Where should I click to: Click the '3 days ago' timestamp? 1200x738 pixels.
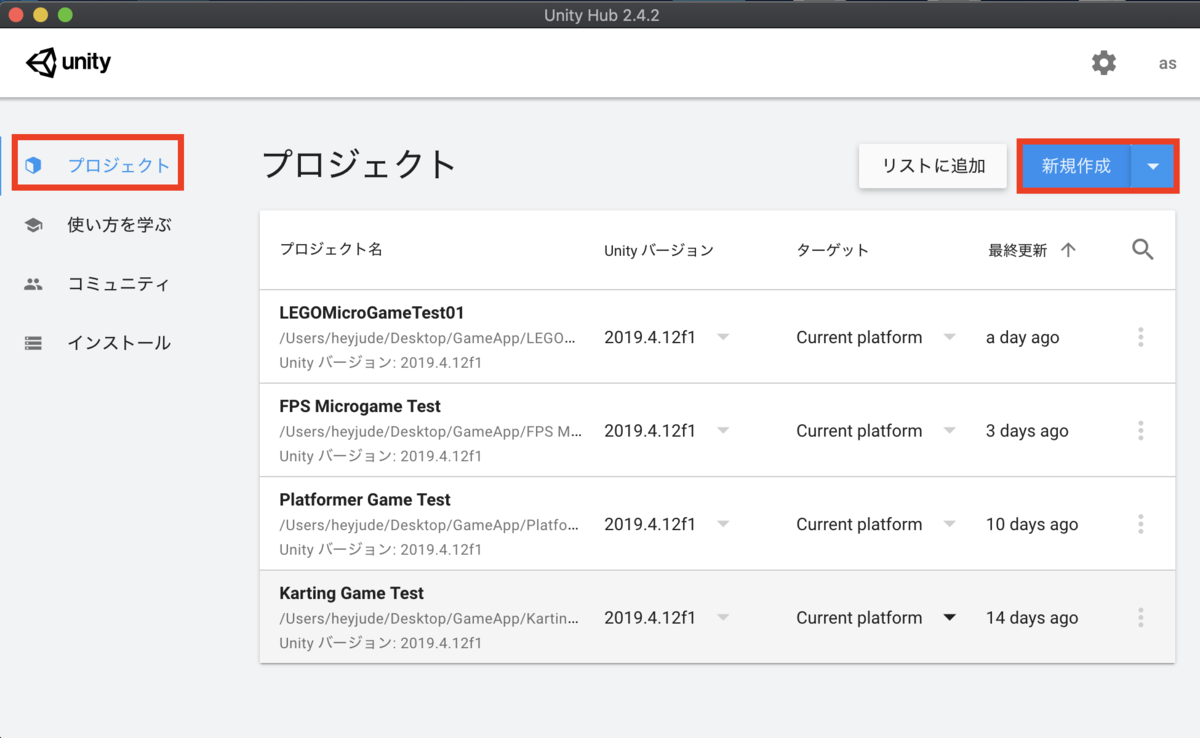coord(1027,431)
